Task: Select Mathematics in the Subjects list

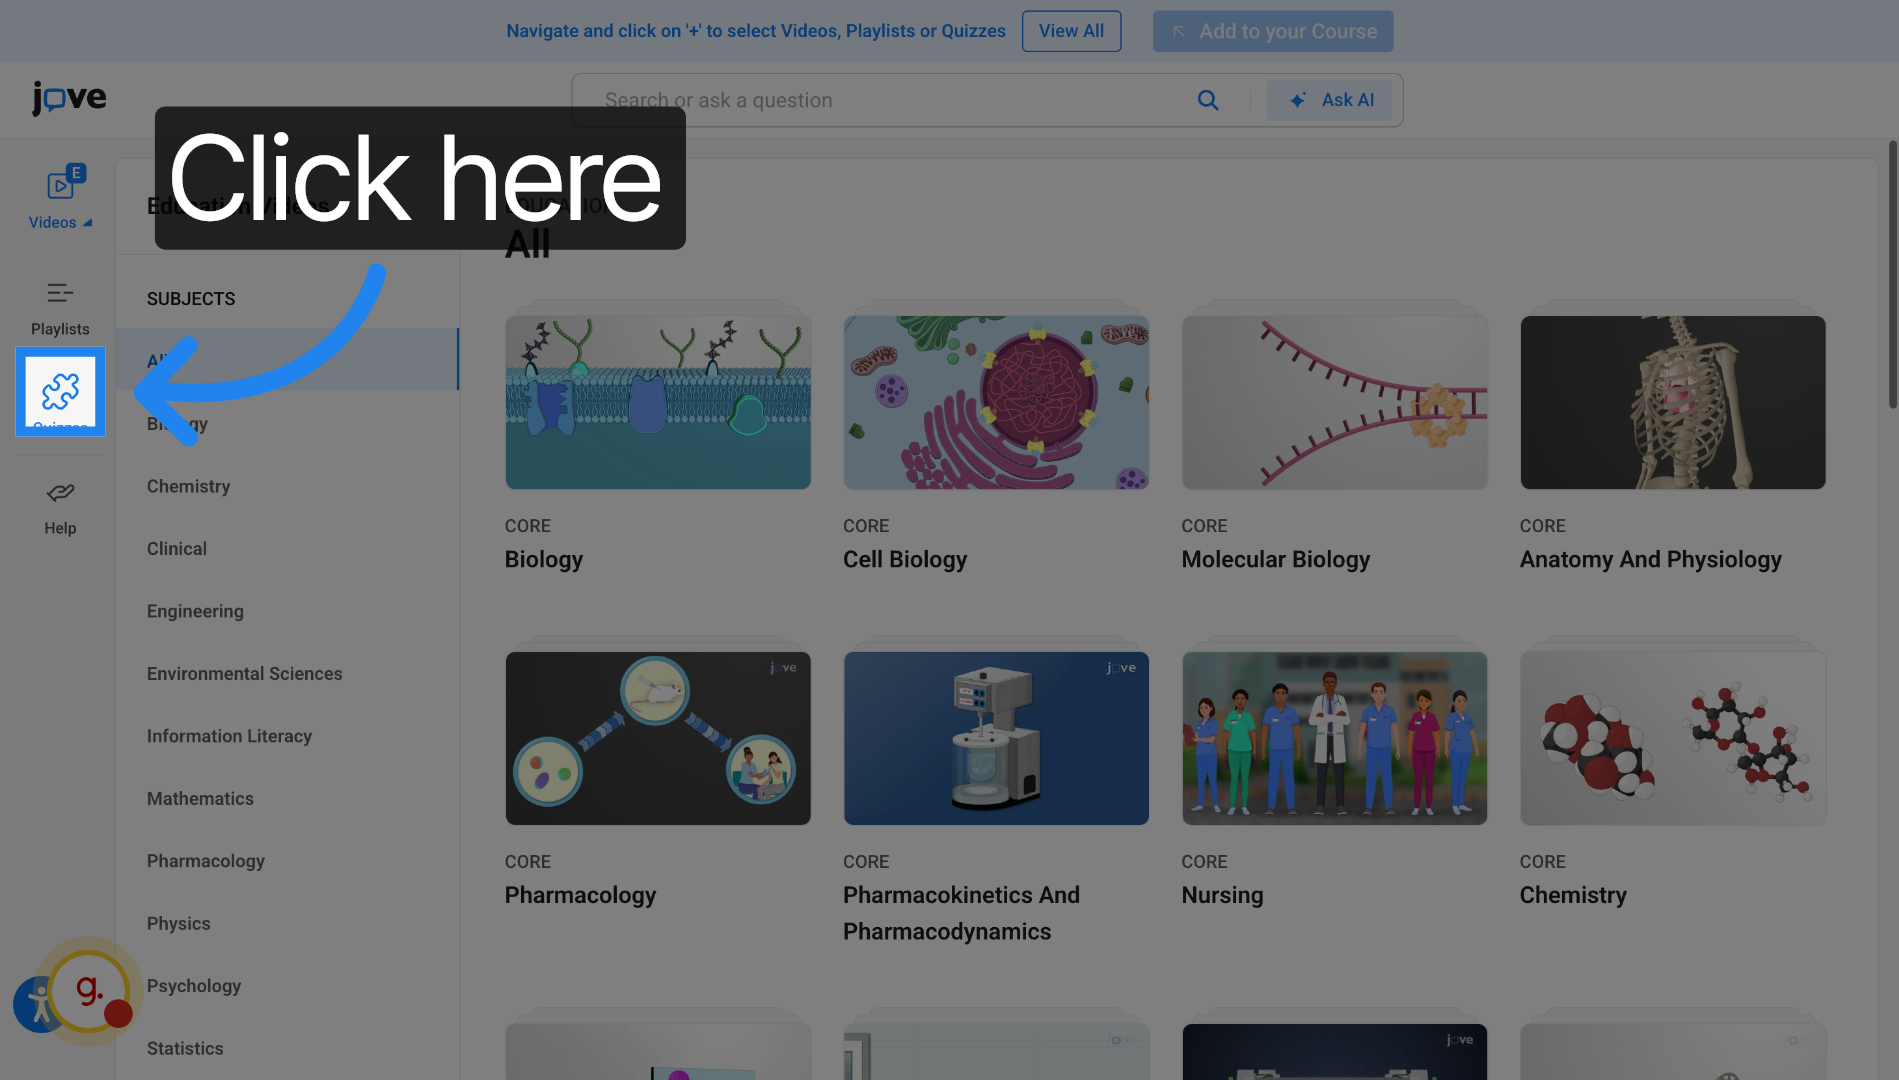Action: pyautogui.click(x=200, y=799)
